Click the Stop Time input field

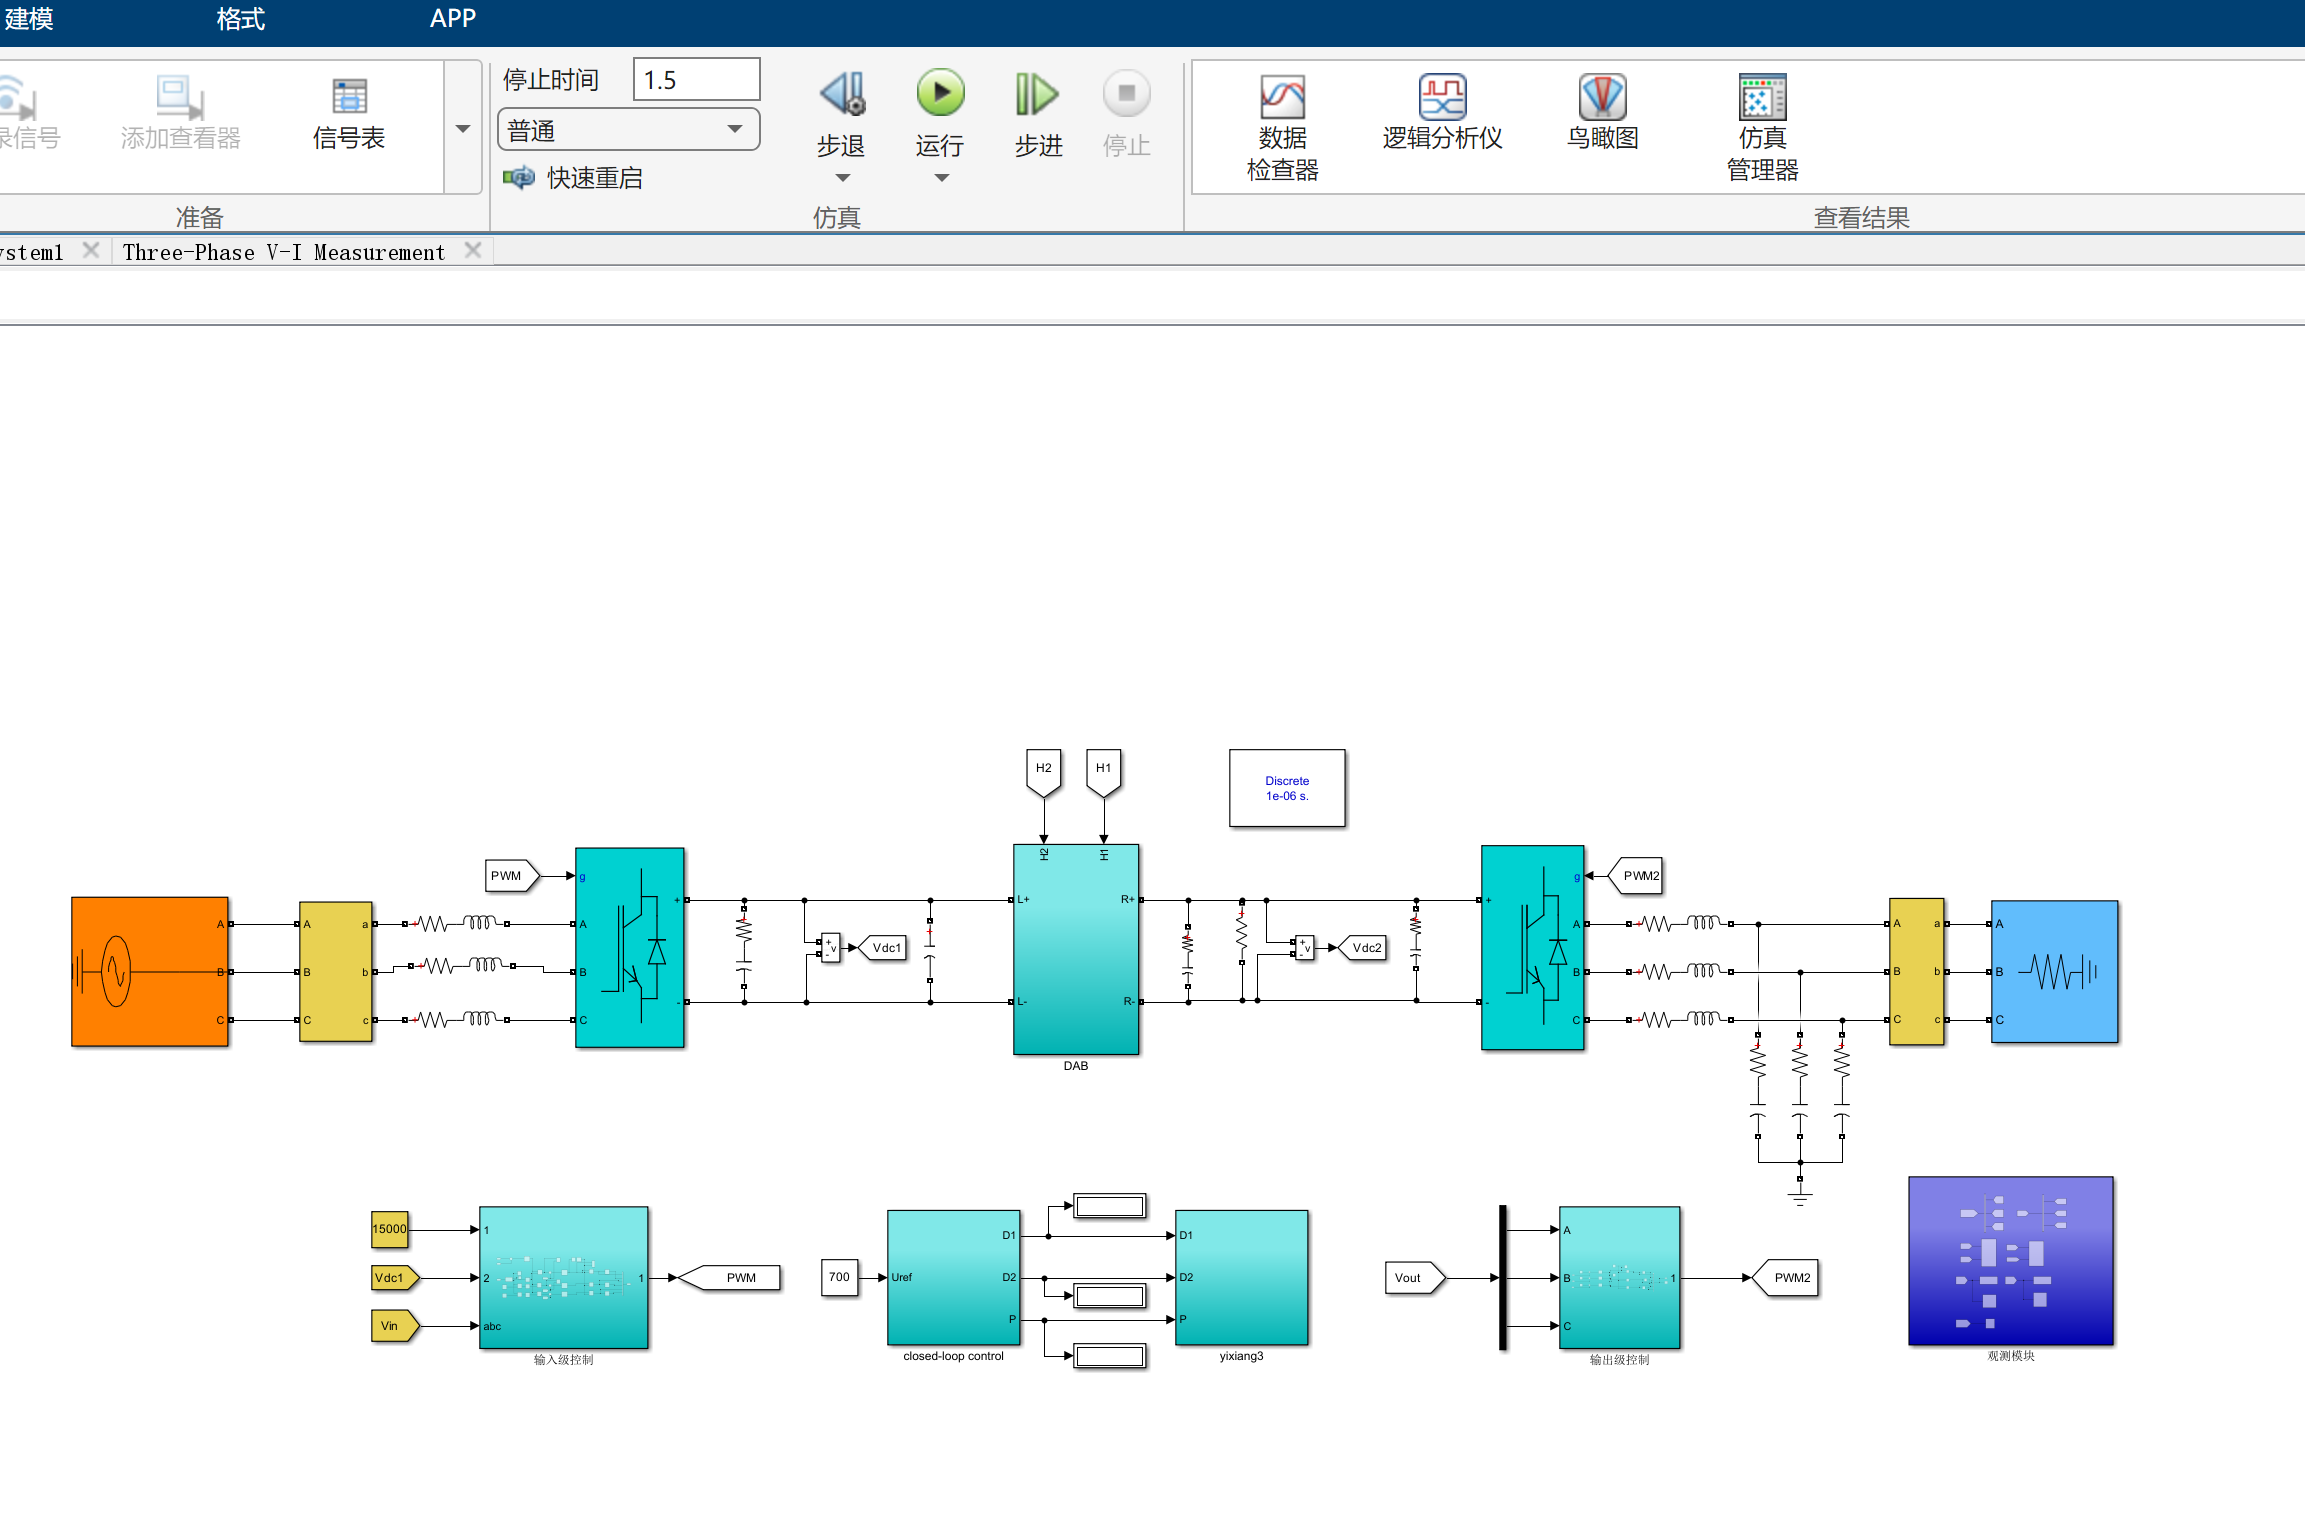pyautogui.click(x=696, y=80)
